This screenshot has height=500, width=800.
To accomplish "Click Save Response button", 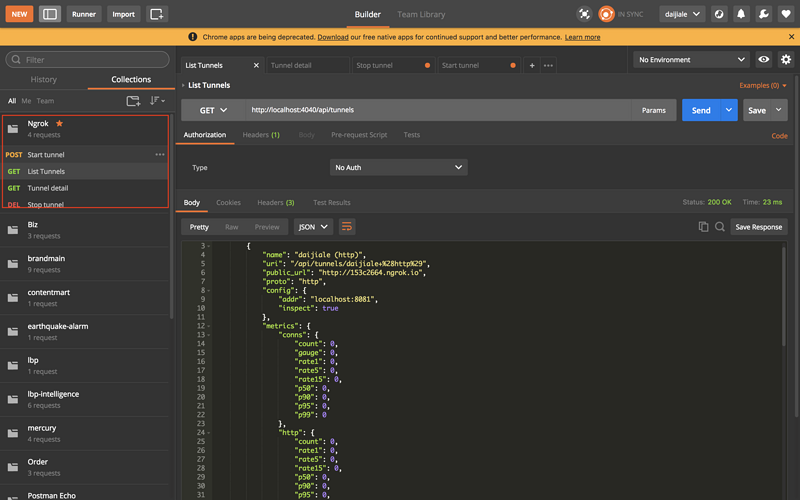I will [759, 227].
